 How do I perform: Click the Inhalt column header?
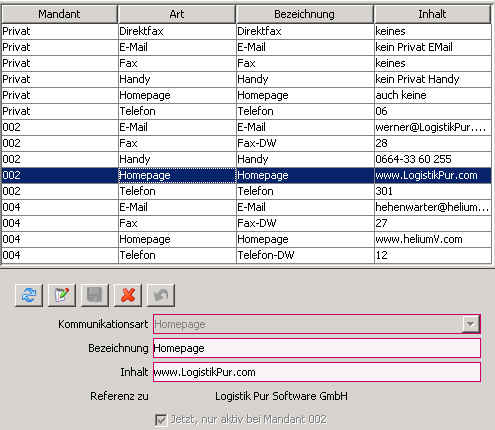pyautogui.click(x=432, y=14)
